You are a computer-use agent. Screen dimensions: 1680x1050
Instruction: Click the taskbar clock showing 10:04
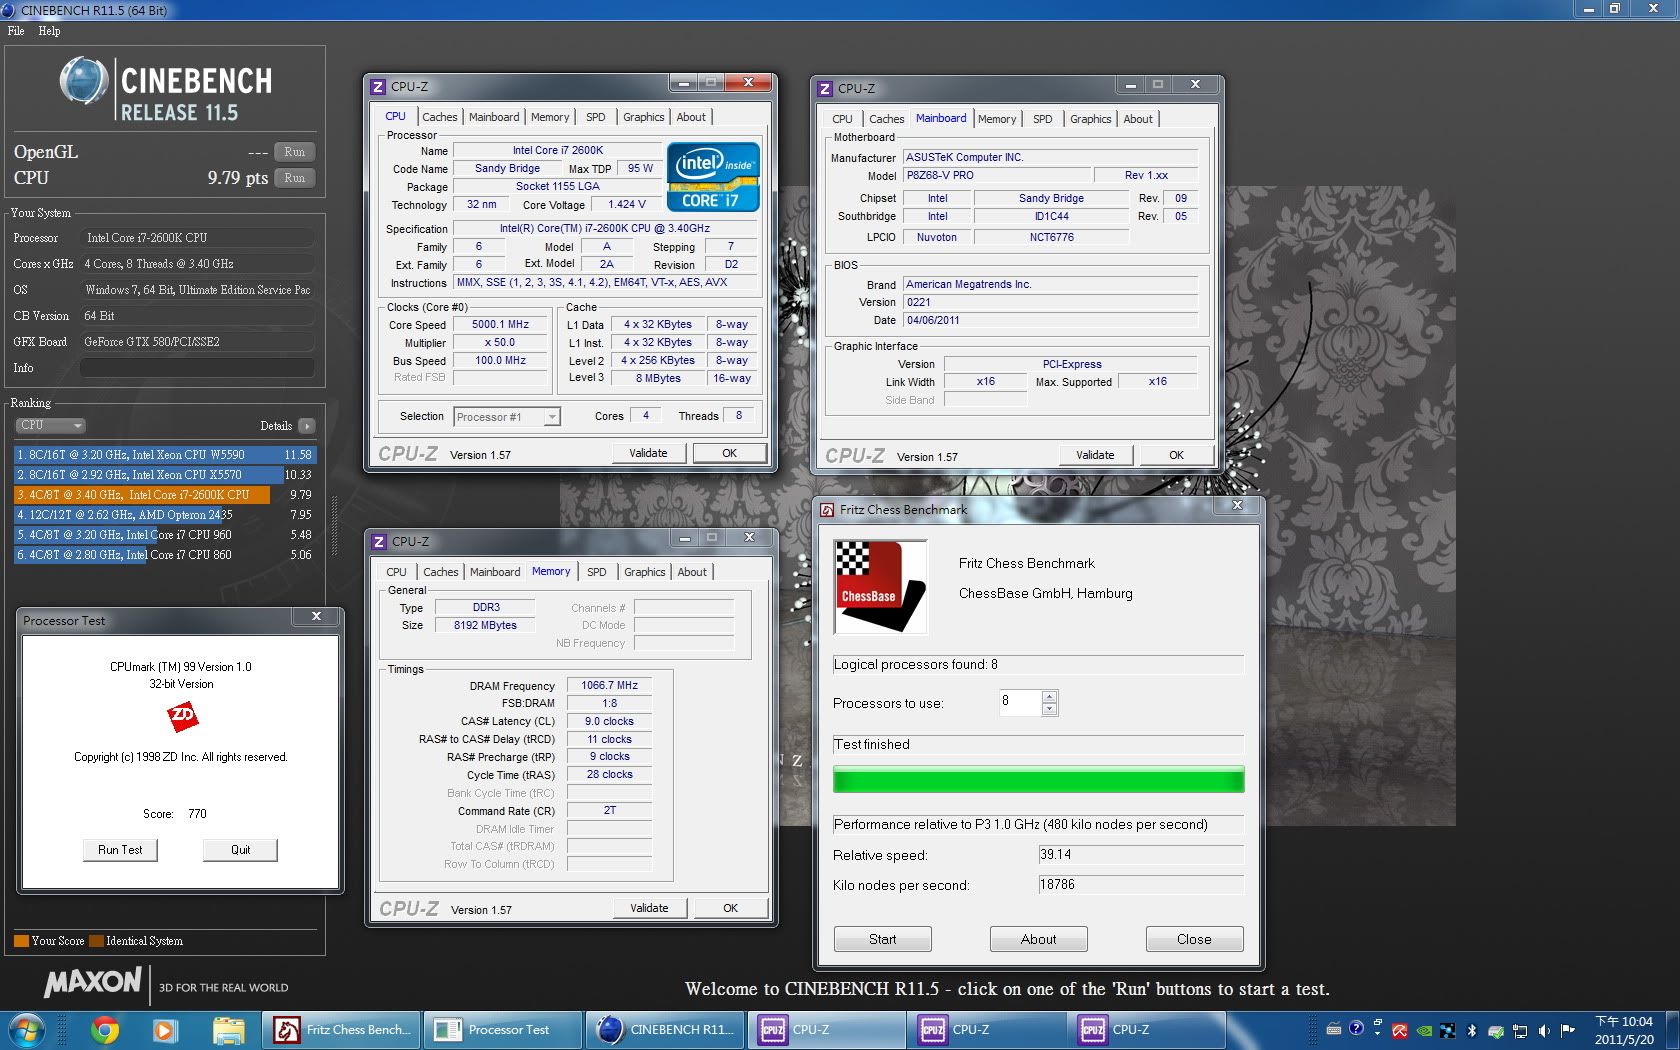pos(1623,1030)
